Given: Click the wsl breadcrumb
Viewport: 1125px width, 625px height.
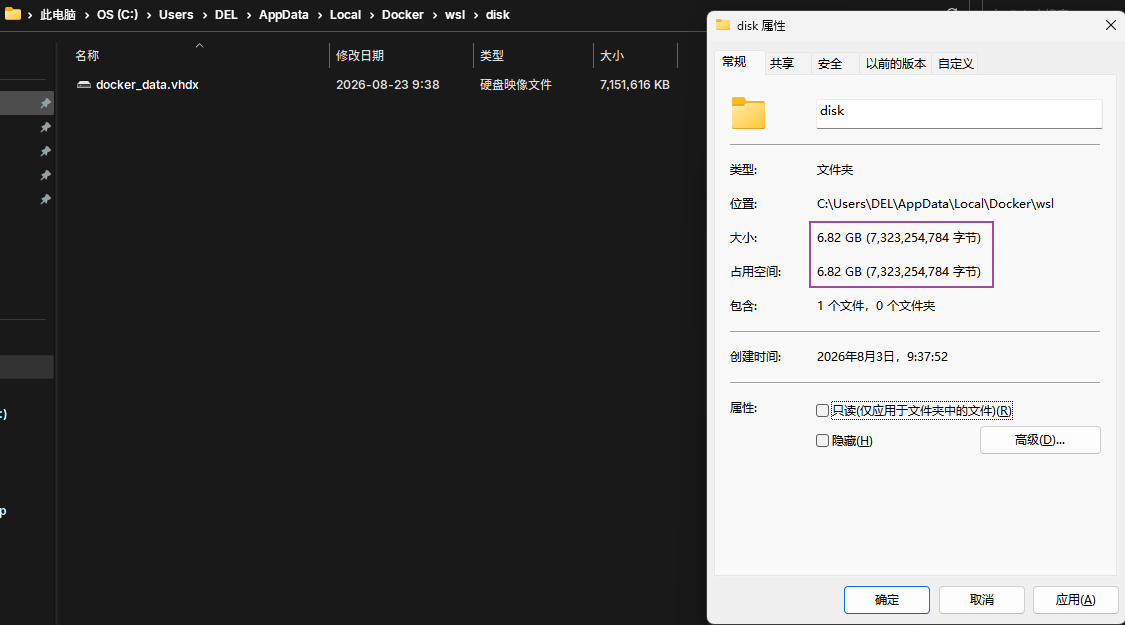Looking at the screenshot, I should [455, 14].
